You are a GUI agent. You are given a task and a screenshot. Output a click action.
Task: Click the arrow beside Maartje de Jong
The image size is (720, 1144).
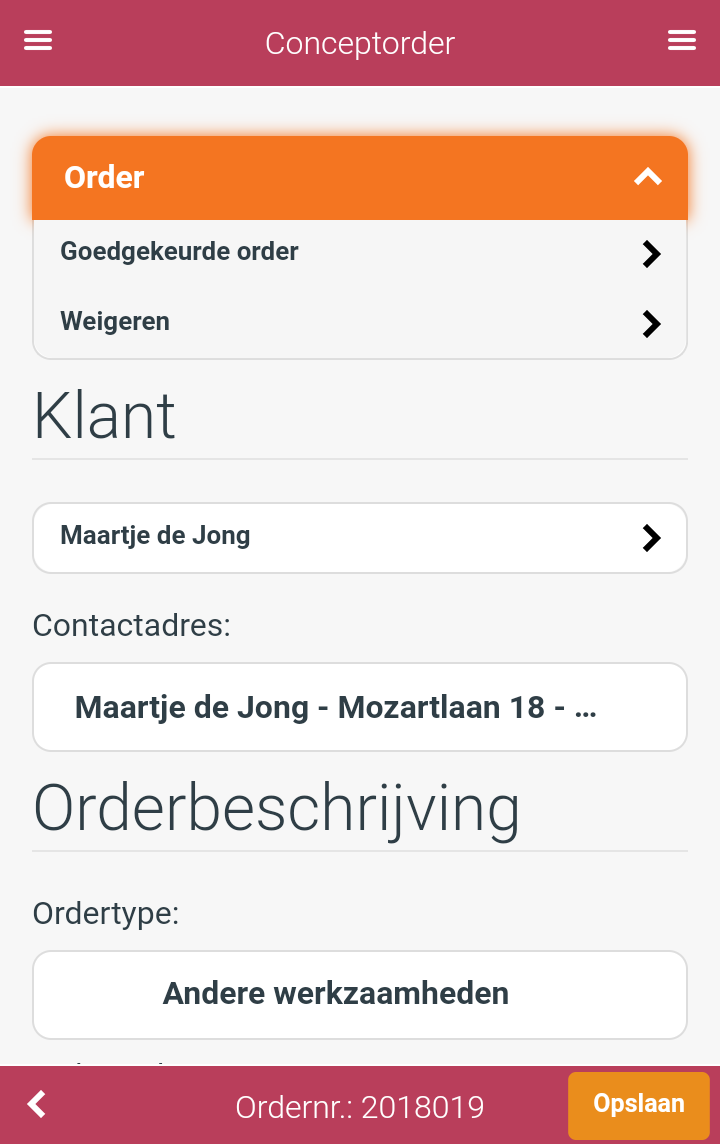pyautogui.click(x=651, y=538)
